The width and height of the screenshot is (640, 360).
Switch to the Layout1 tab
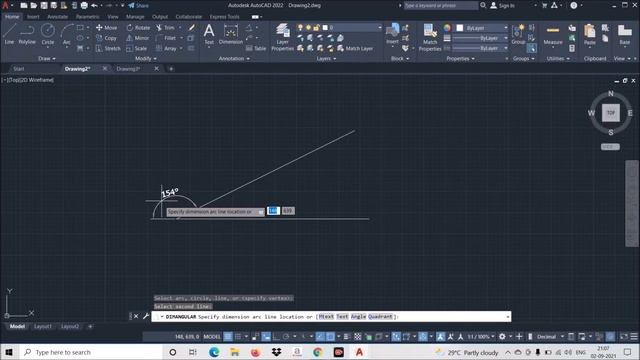point(43,327)
